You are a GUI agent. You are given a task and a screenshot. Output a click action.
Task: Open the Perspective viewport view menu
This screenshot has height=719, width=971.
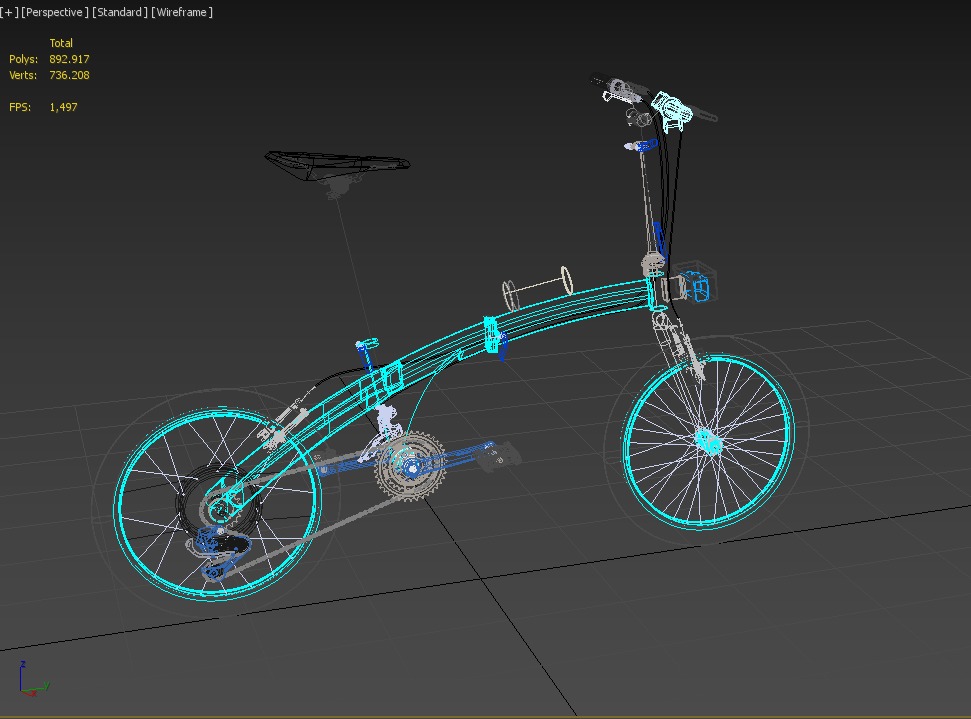[55, 12]
